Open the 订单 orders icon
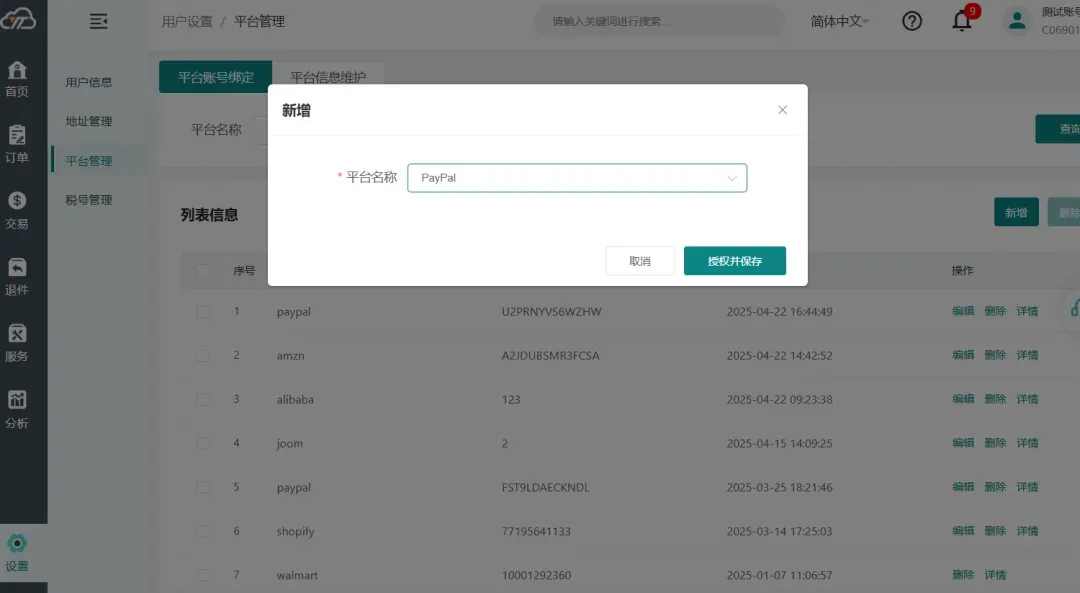 coord(17,135)
